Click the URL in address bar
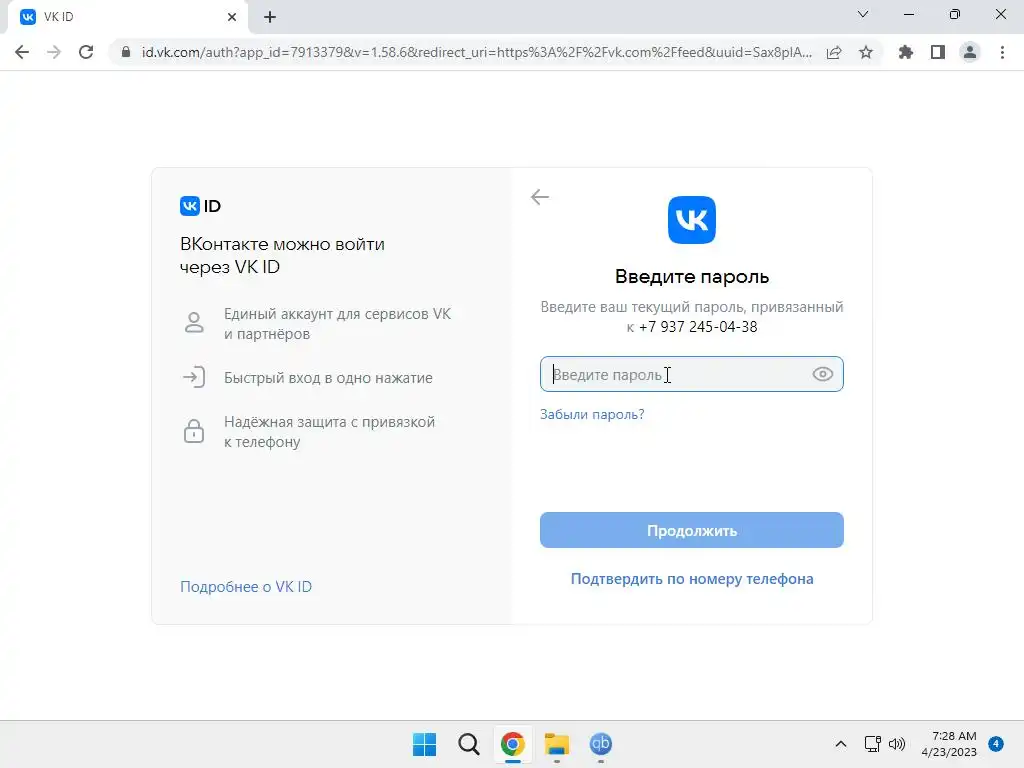This screenshot has height=768, width=1024. click(x=477, y=52)
